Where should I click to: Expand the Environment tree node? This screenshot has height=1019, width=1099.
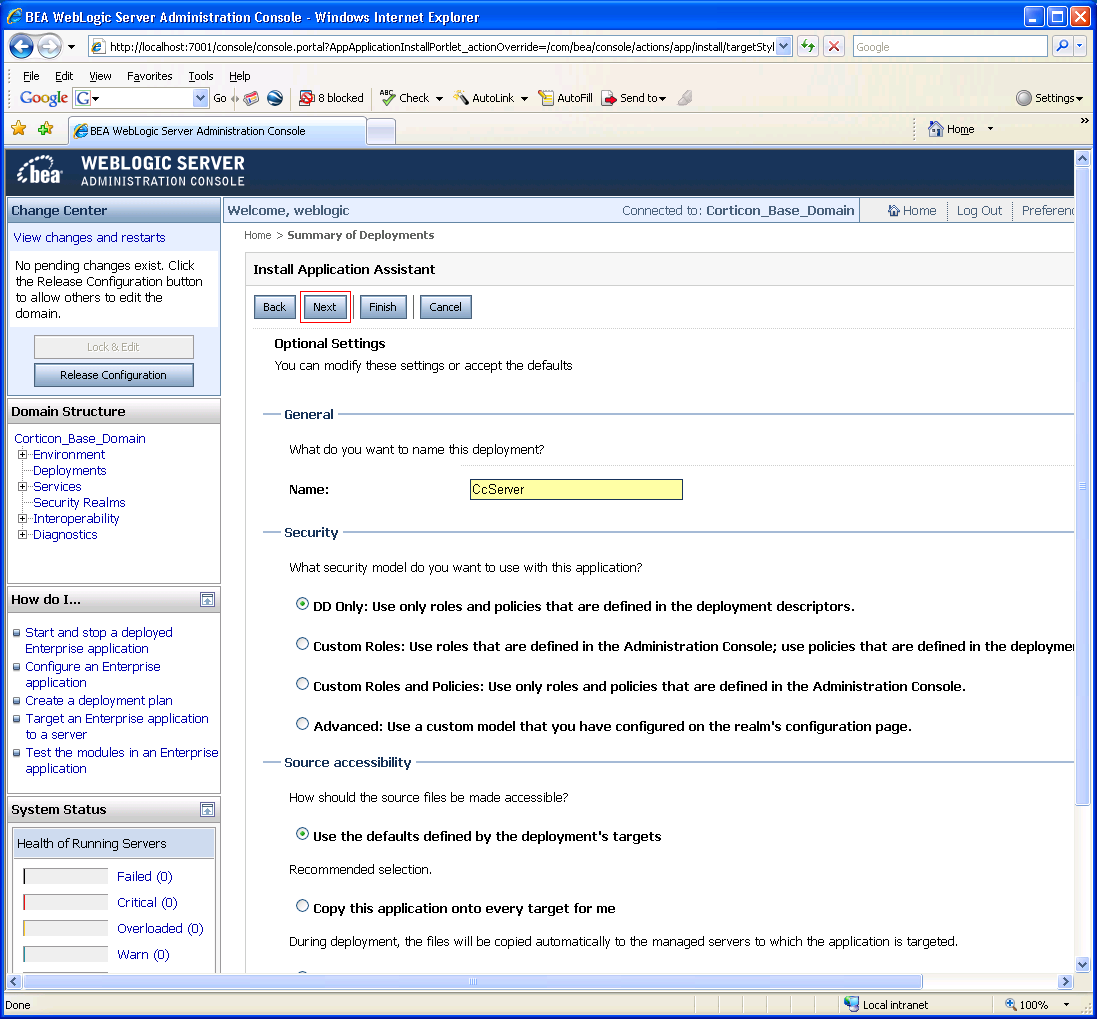click(x=22, y=455)
